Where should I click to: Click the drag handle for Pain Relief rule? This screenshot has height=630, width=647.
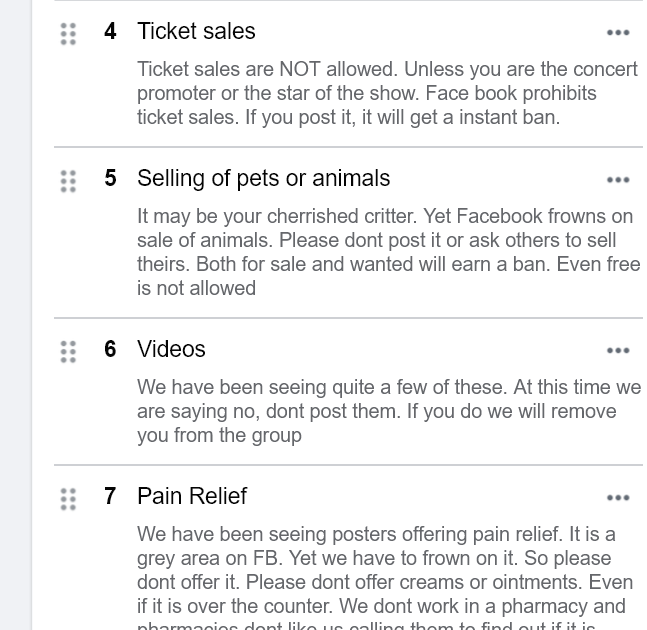[68, 499]
